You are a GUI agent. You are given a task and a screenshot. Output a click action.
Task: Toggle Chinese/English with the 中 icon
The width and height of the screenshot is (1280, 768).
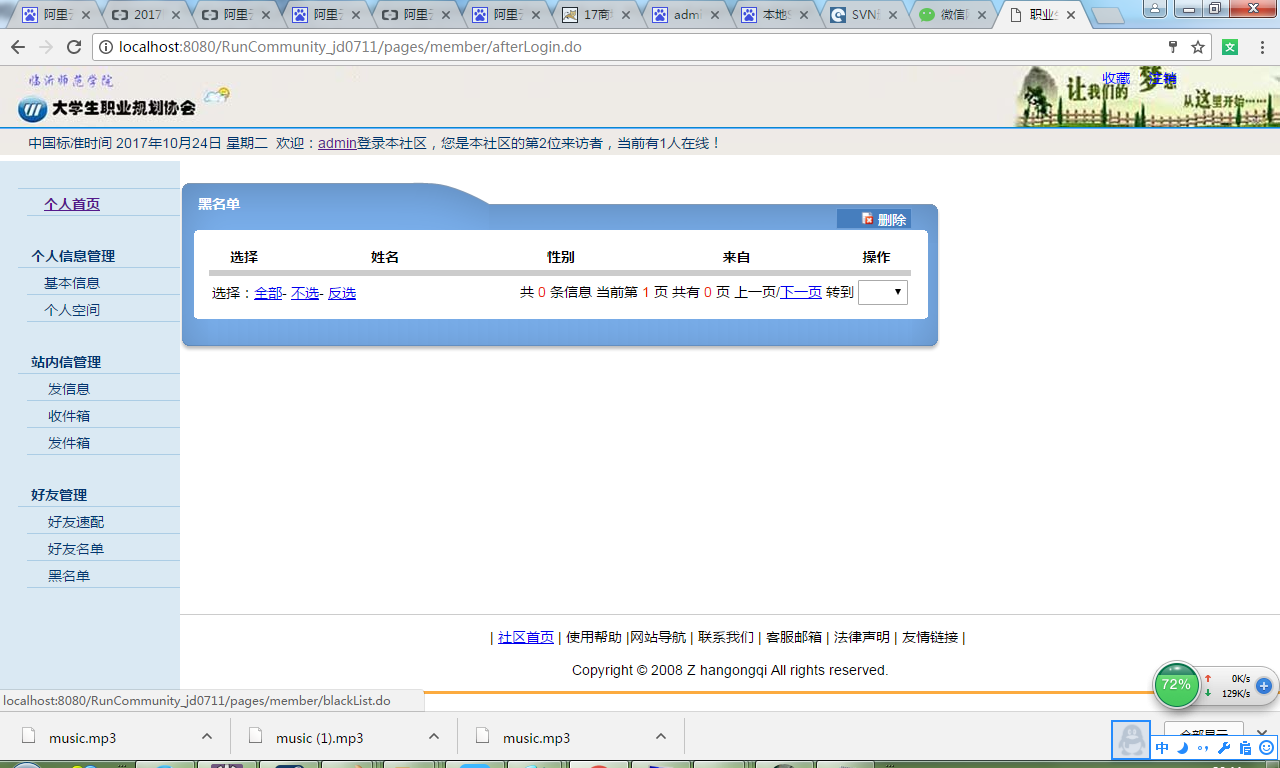point(1161,747)
